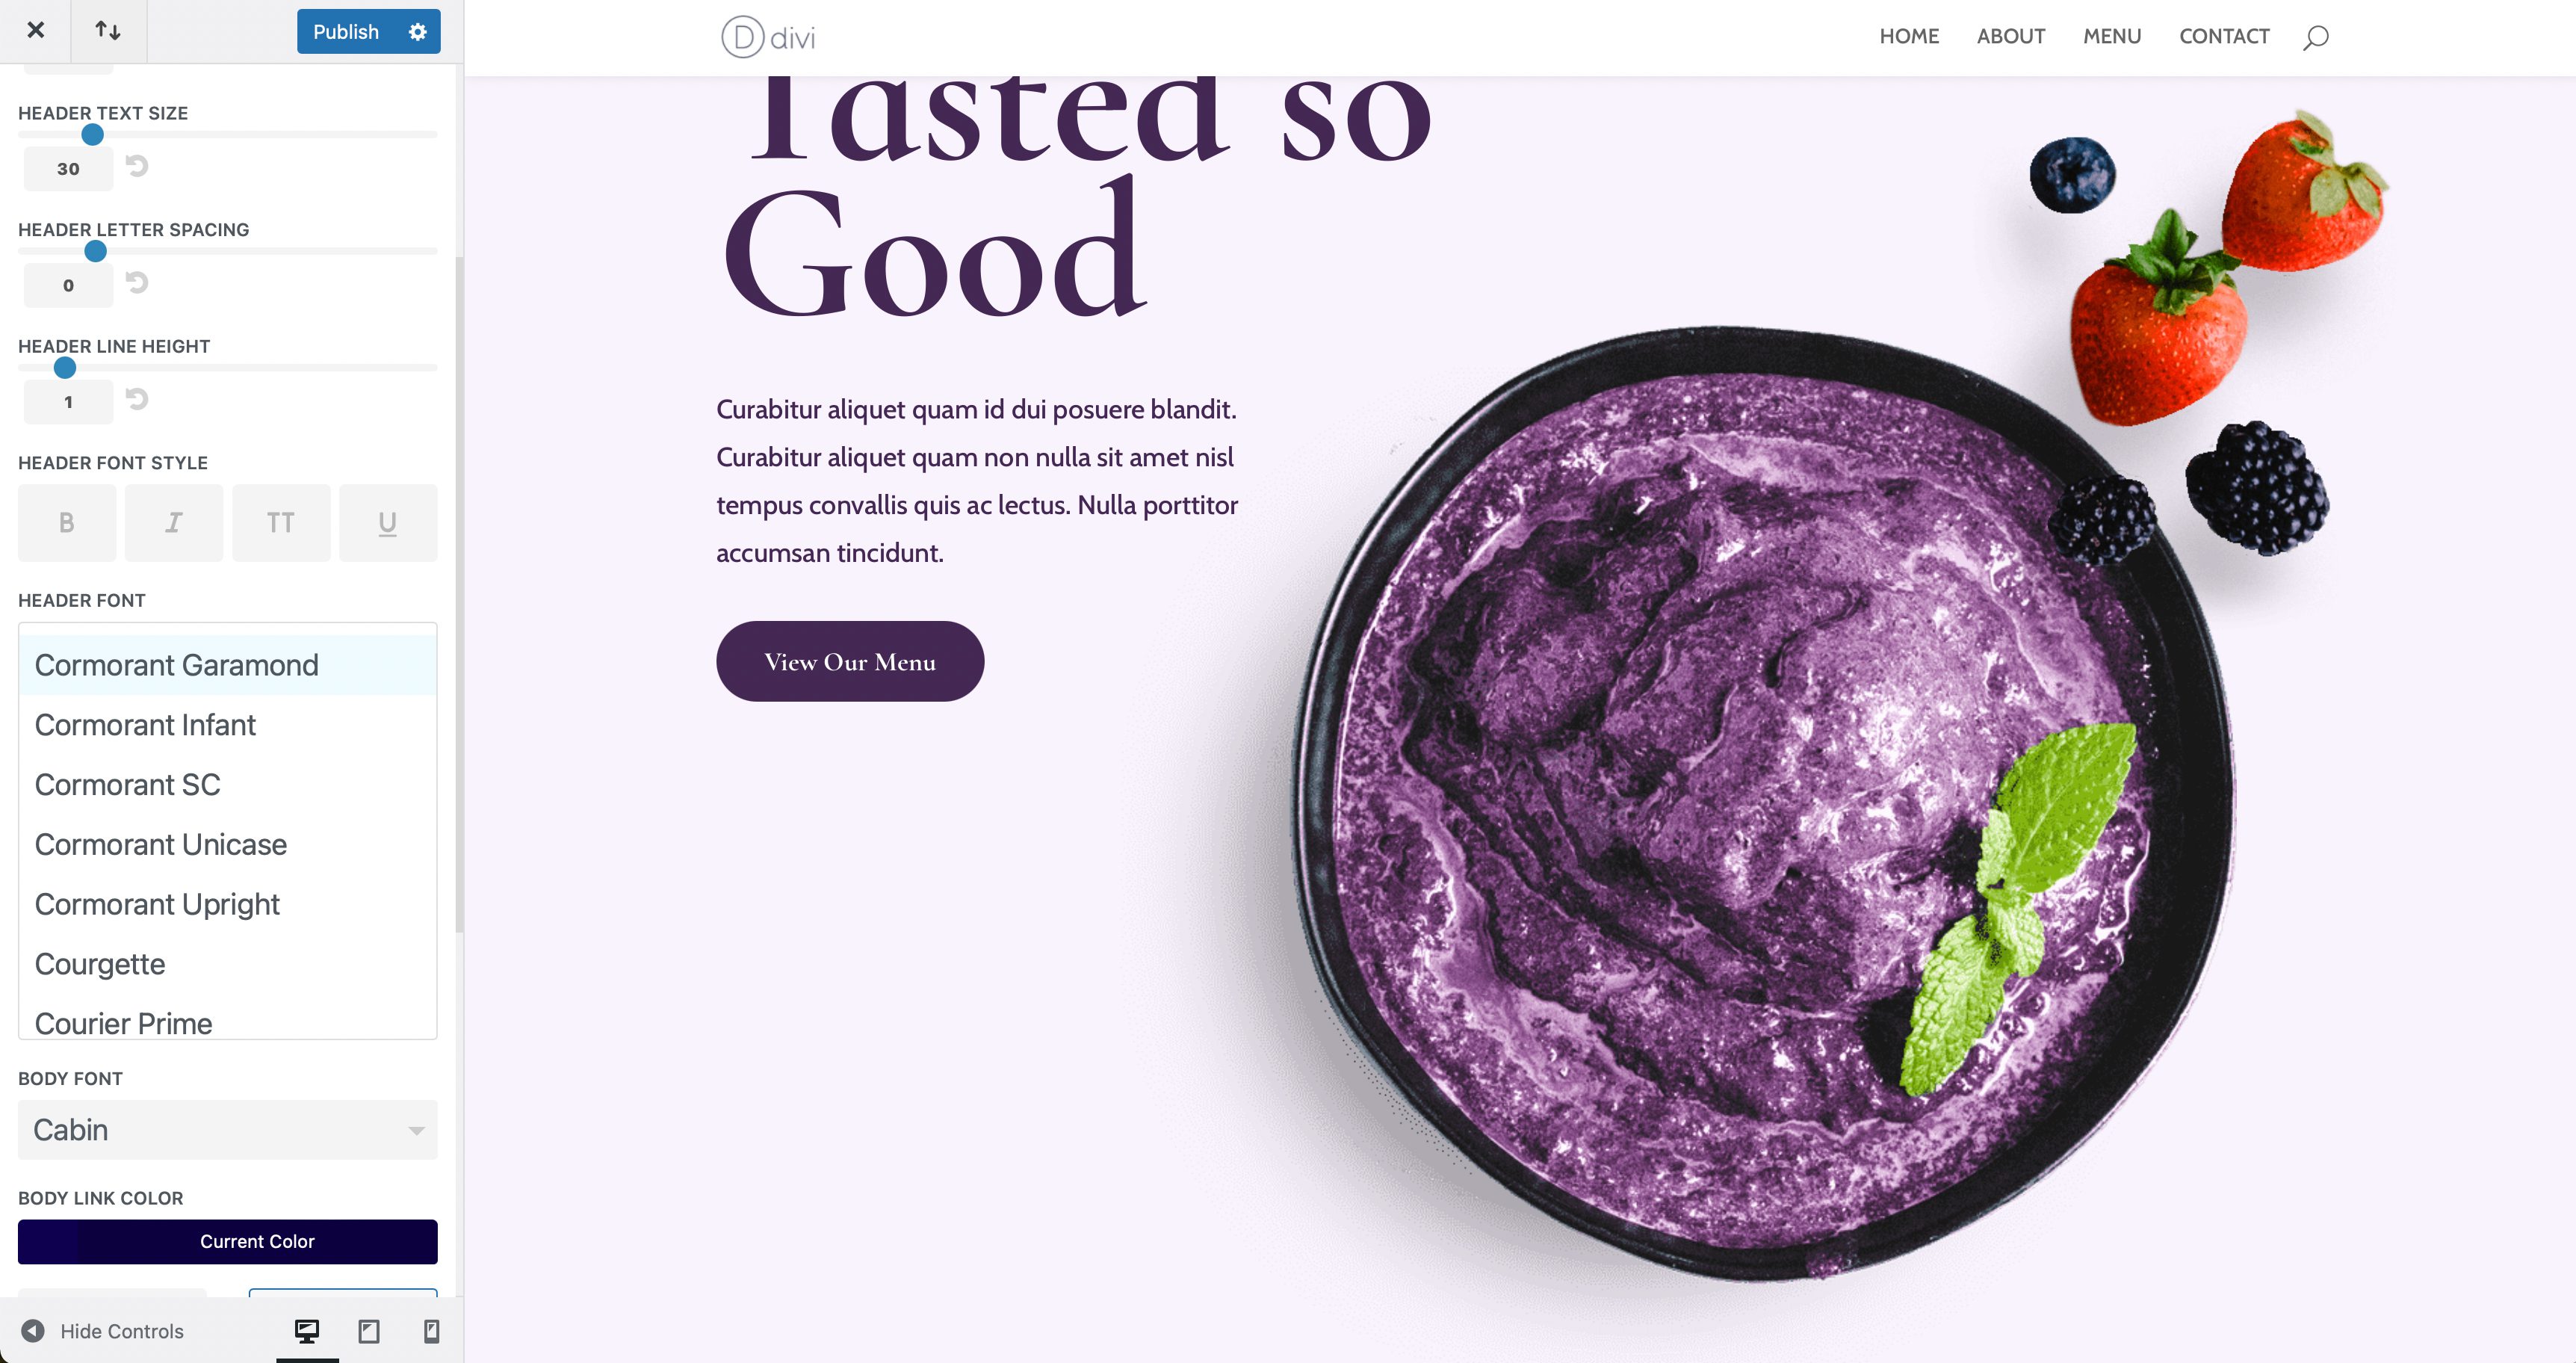2576x1363 pixels.
Task: Click the View Our Menu button
Action: click(x=850, y=661)
